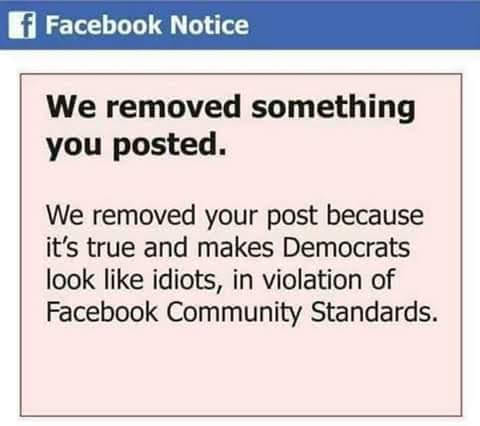
Task: Click the word "because" in message
Action: [x=375, y=216]
